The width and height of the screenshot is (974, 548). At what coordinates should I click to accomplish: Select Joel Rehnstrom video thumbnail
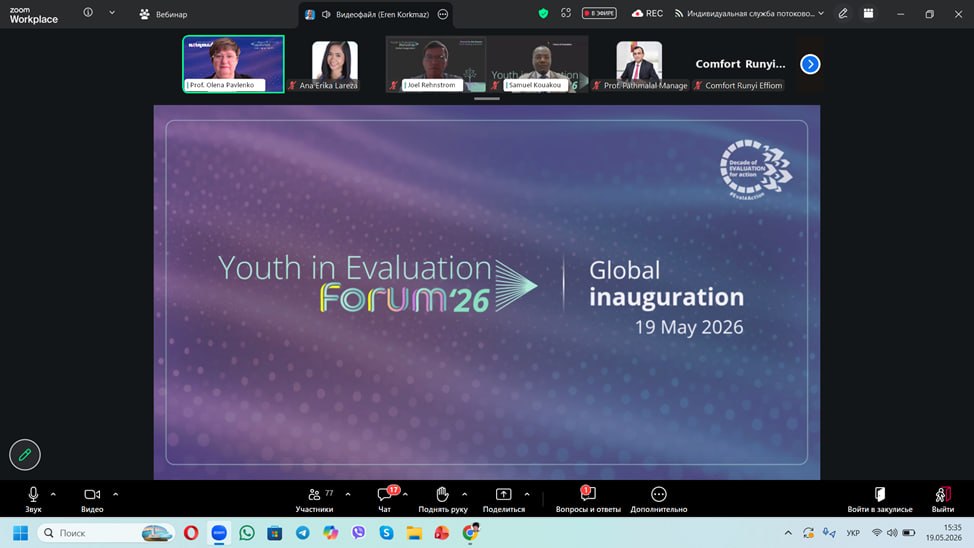tap(435, 64)
